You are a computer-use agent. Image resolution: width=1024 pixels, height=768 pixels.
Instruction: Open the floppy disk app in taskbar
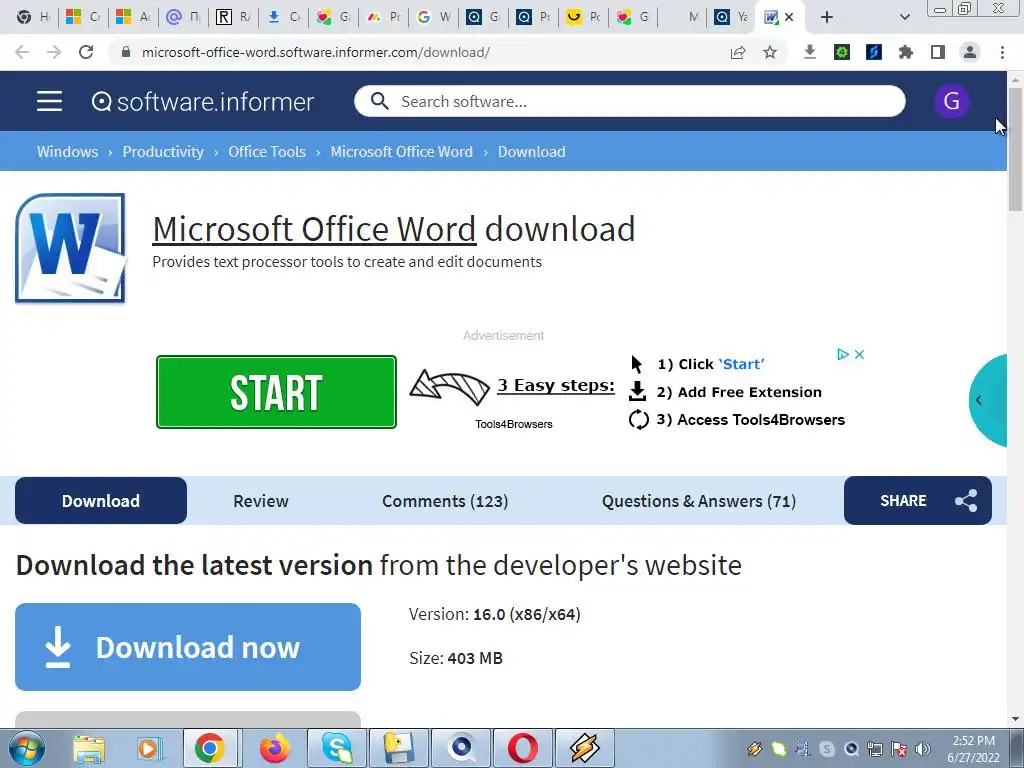tap(398, 748)
